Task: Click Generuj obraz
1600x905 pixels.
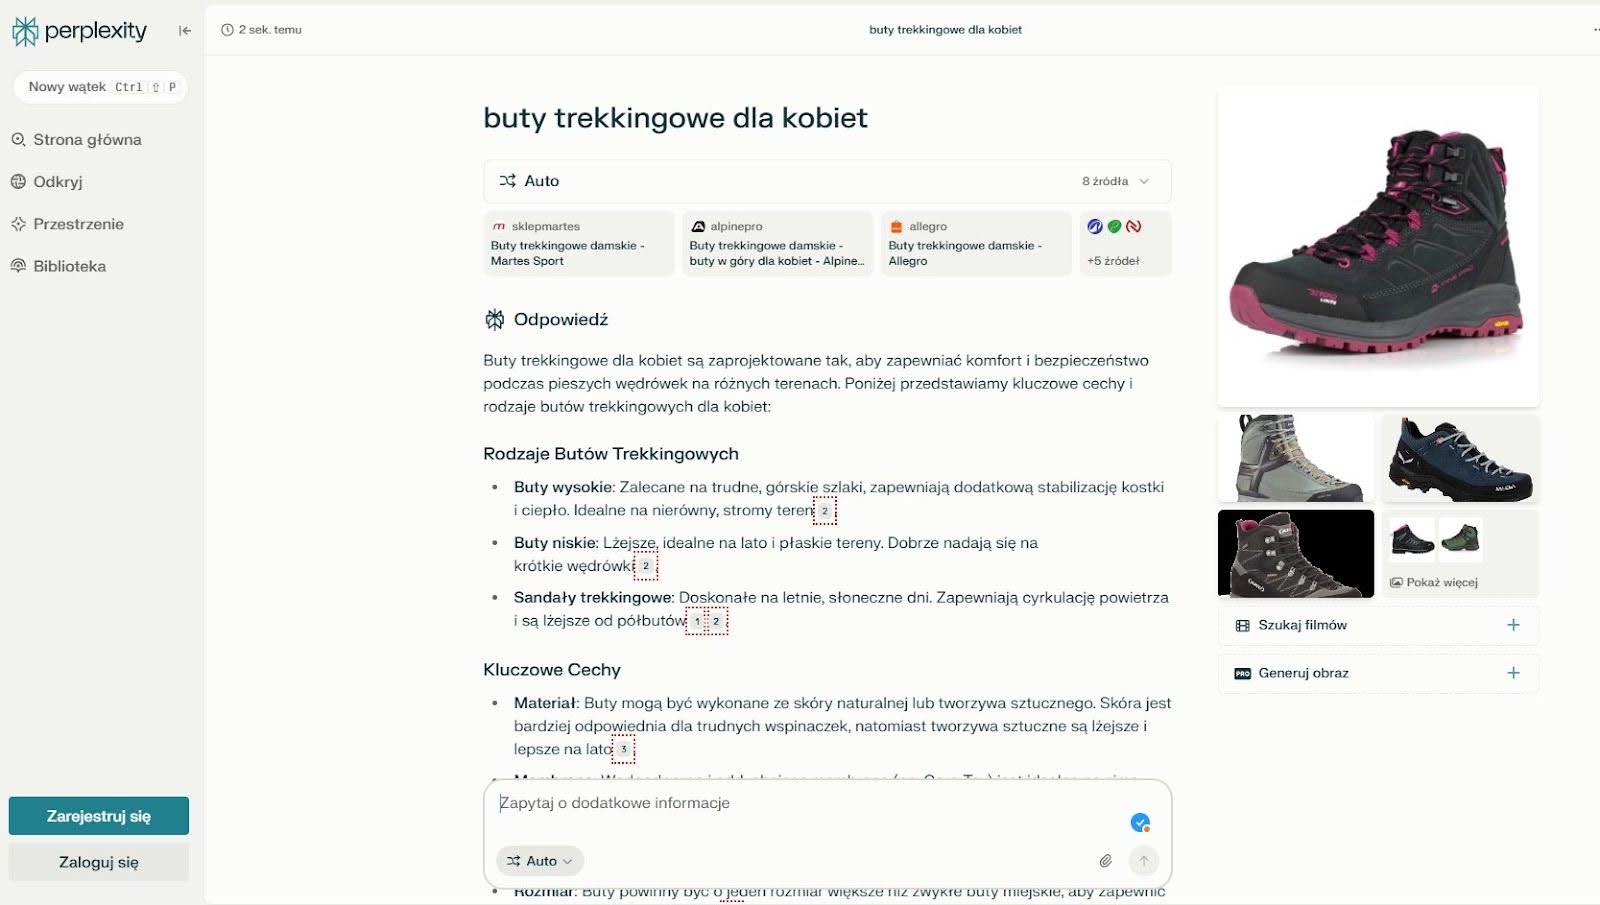Action: (x=1378, y=673)
